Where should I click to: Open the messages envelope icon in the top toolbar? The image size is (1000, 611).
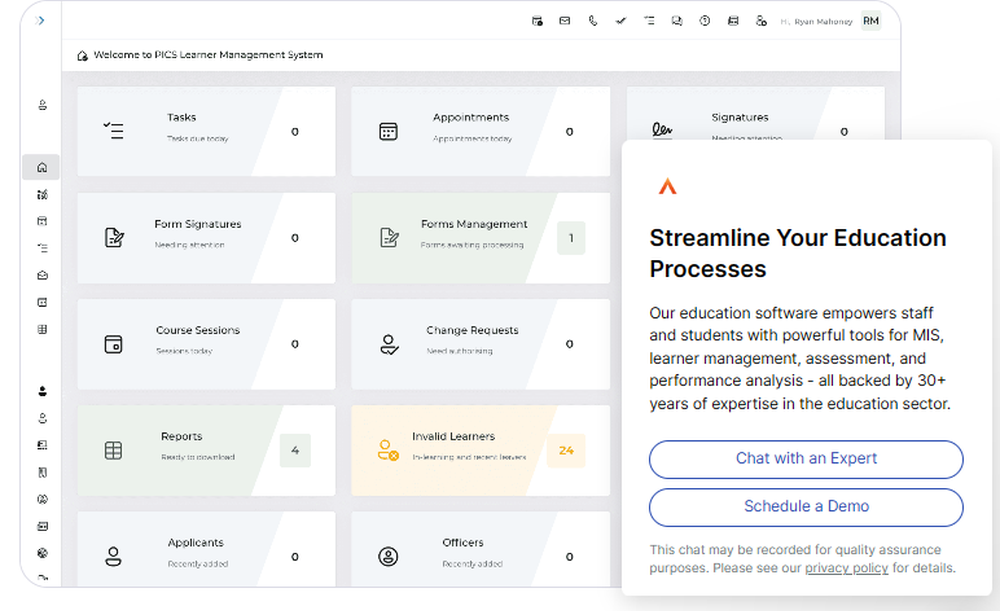pos(564,20)
